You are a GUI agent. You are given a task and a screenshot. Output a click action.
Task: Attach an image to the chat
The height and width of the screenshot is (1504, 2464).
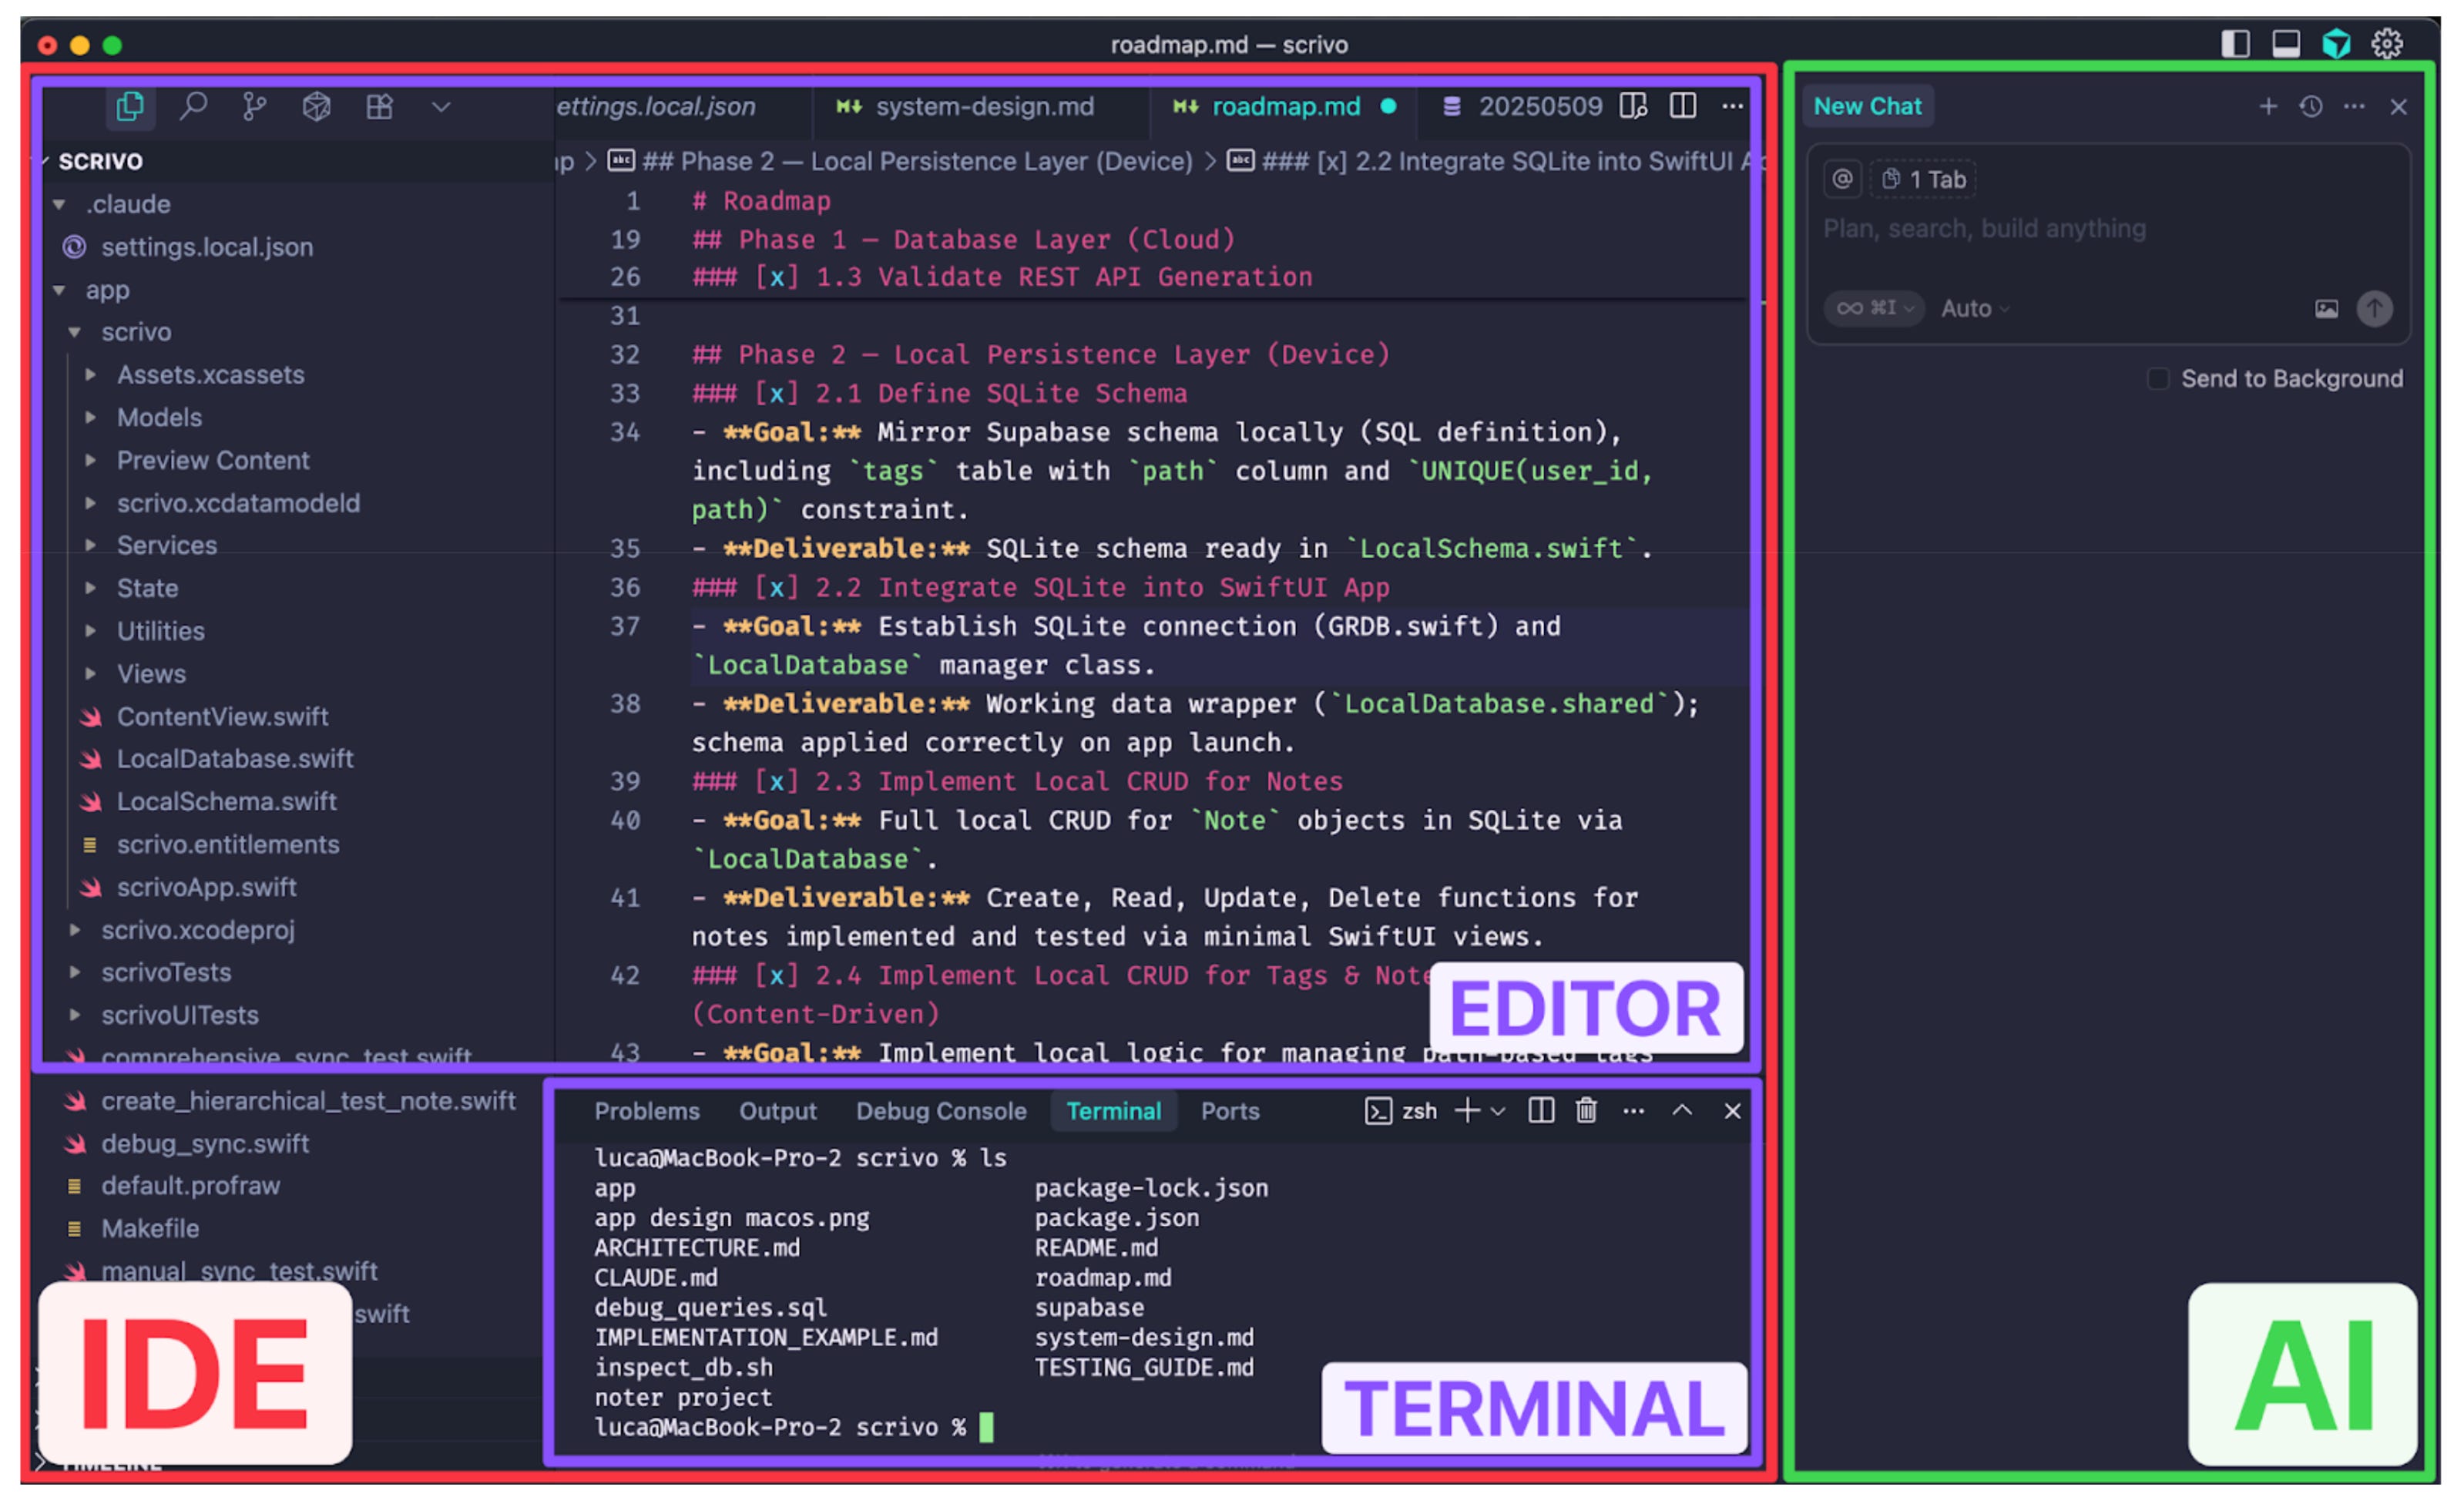2326,309
